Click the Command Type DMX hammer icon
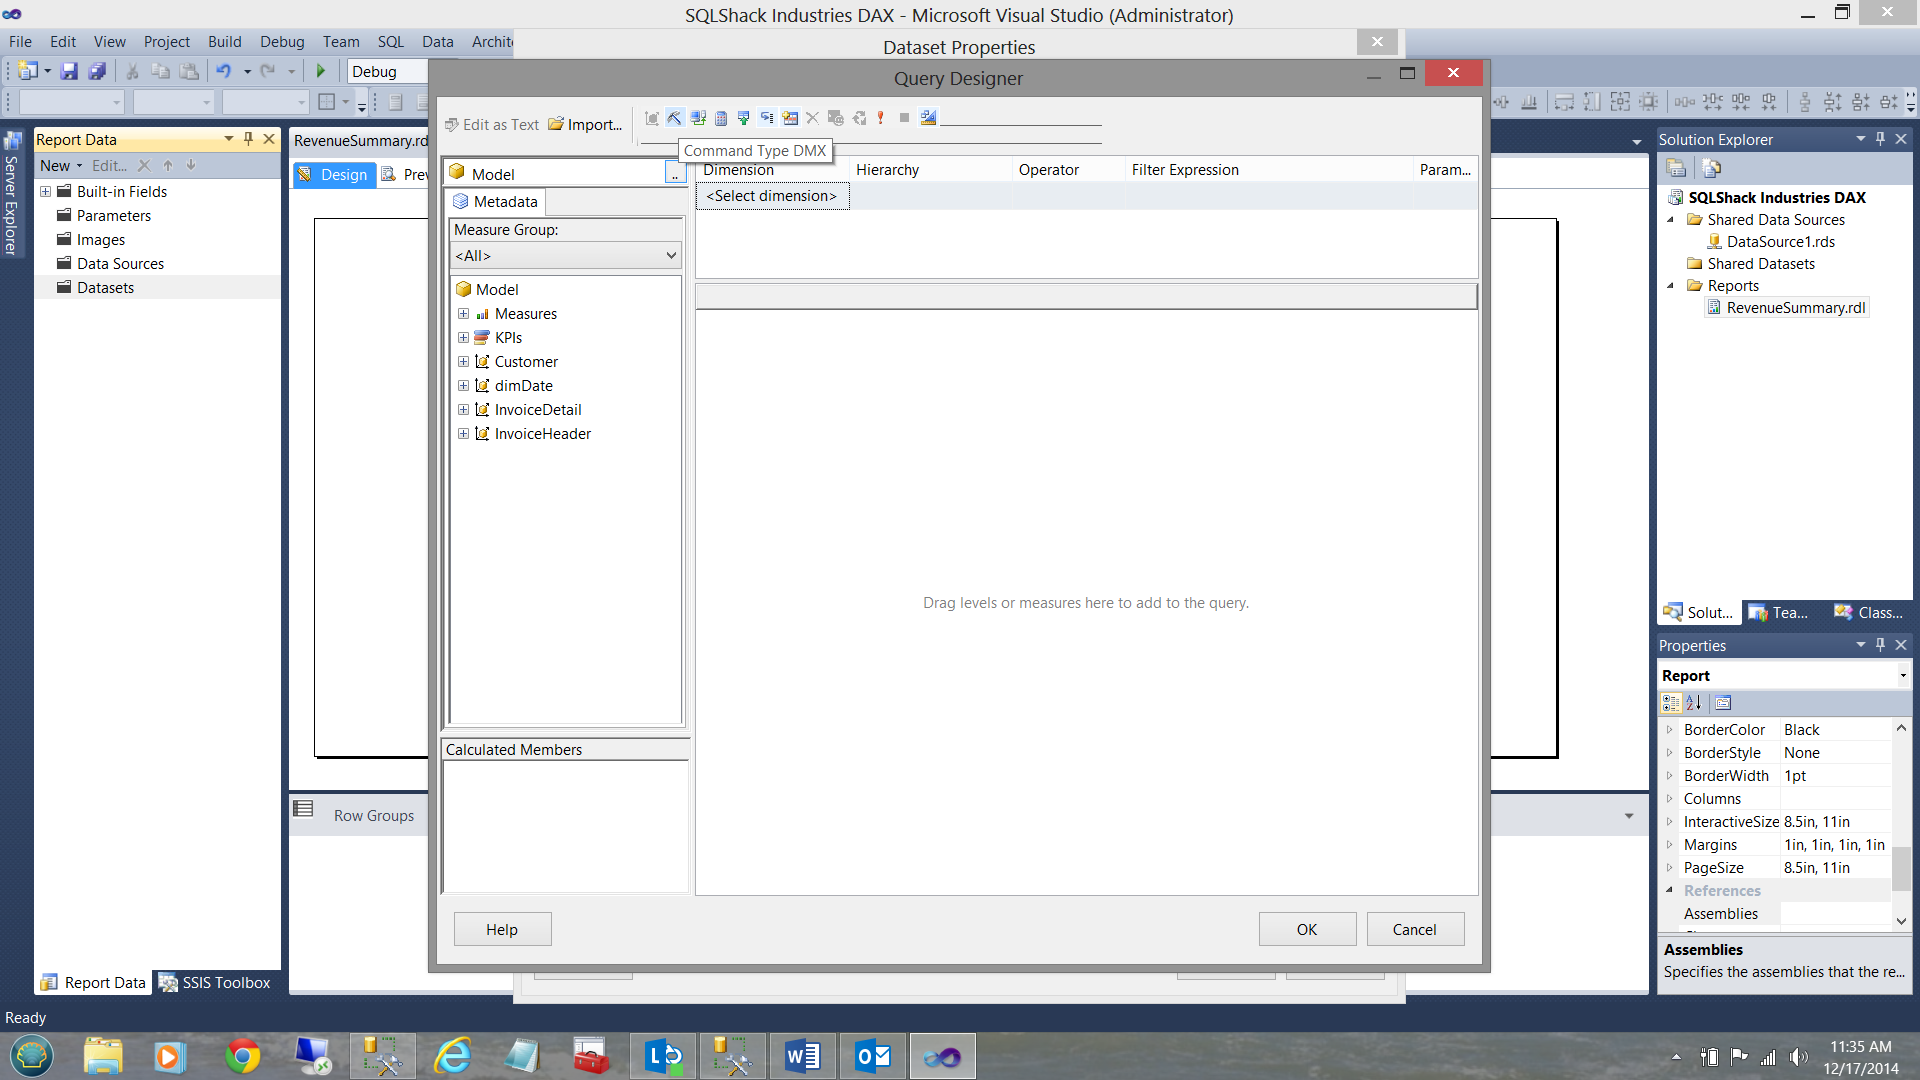Image resolution: width=1920 pixels, height=1080 pixels. [675, 118]
